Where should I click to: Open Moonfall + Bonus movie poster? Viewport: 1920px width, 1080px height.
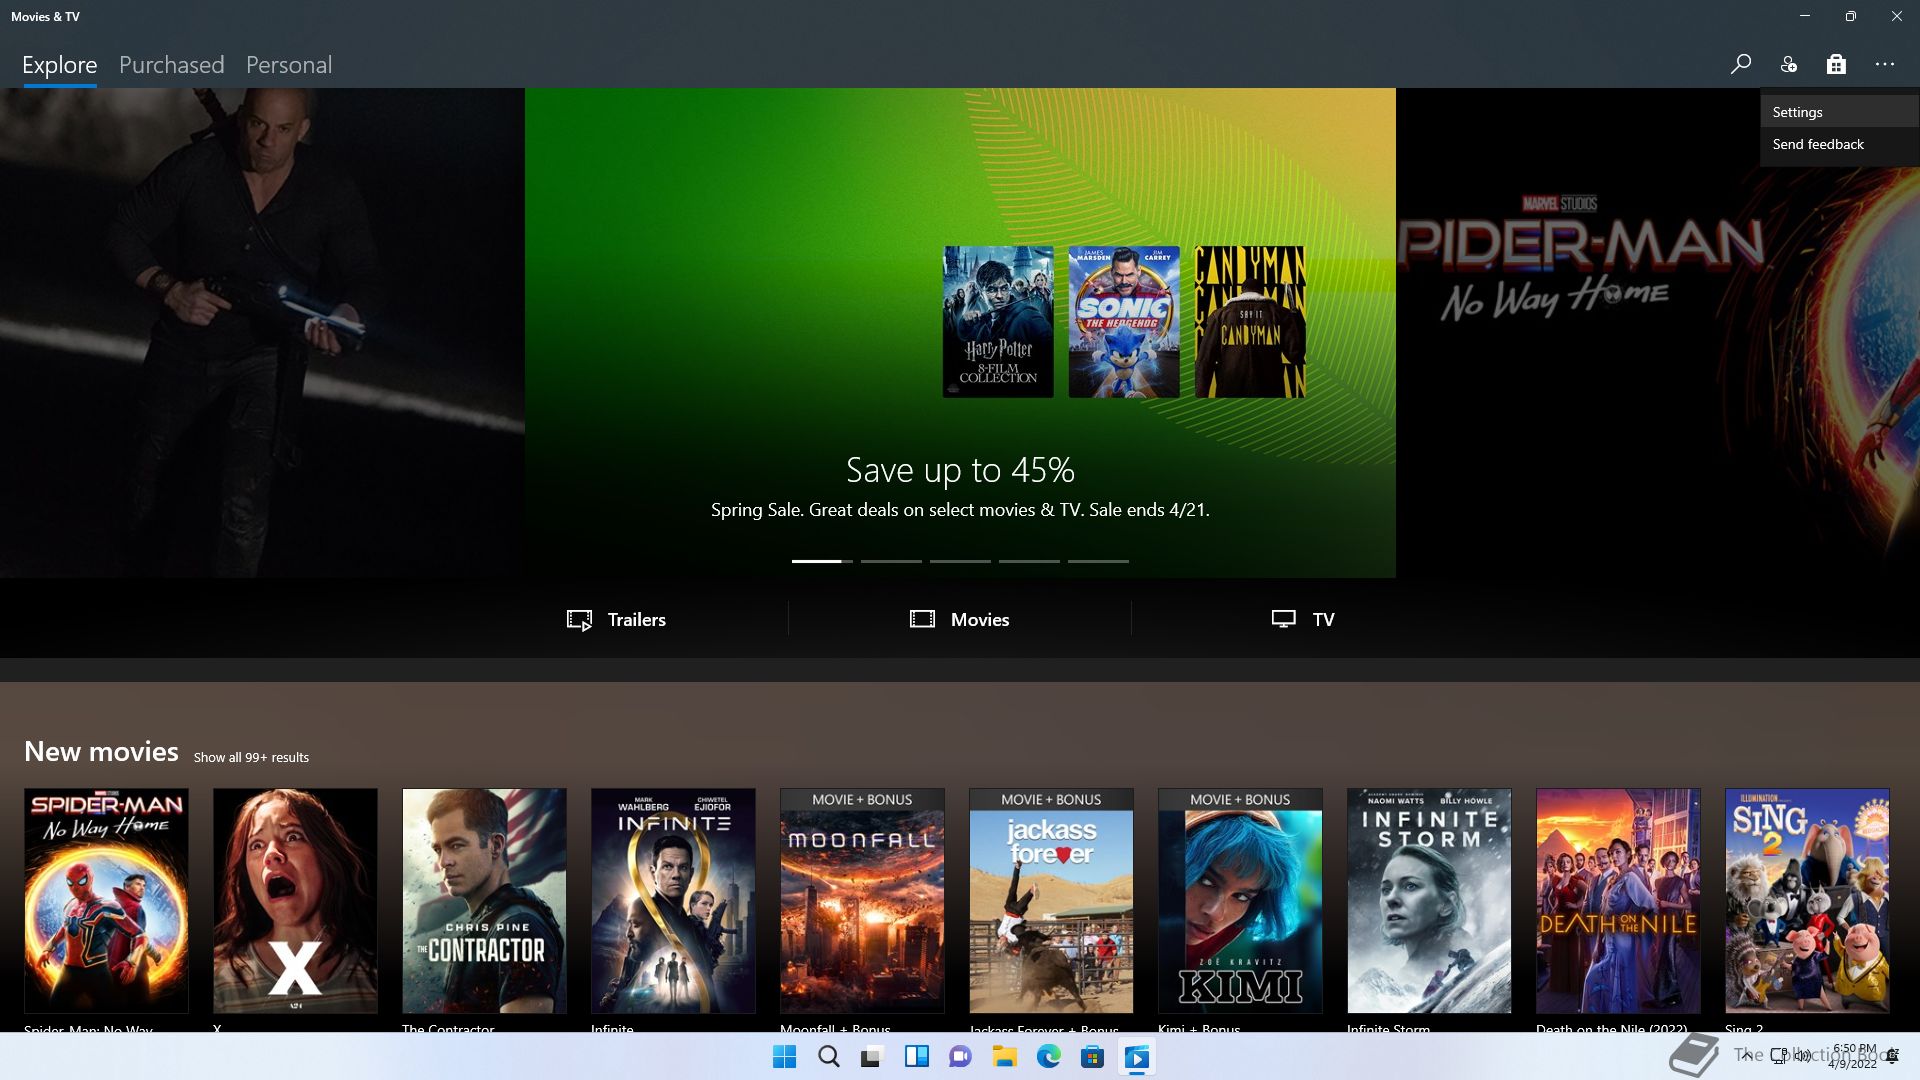click(x=862, y=901)
